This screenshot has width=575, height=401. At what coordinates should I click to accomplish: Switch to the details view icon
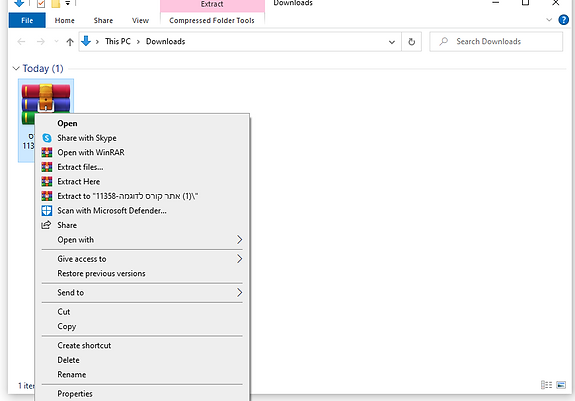click(546, 385)
